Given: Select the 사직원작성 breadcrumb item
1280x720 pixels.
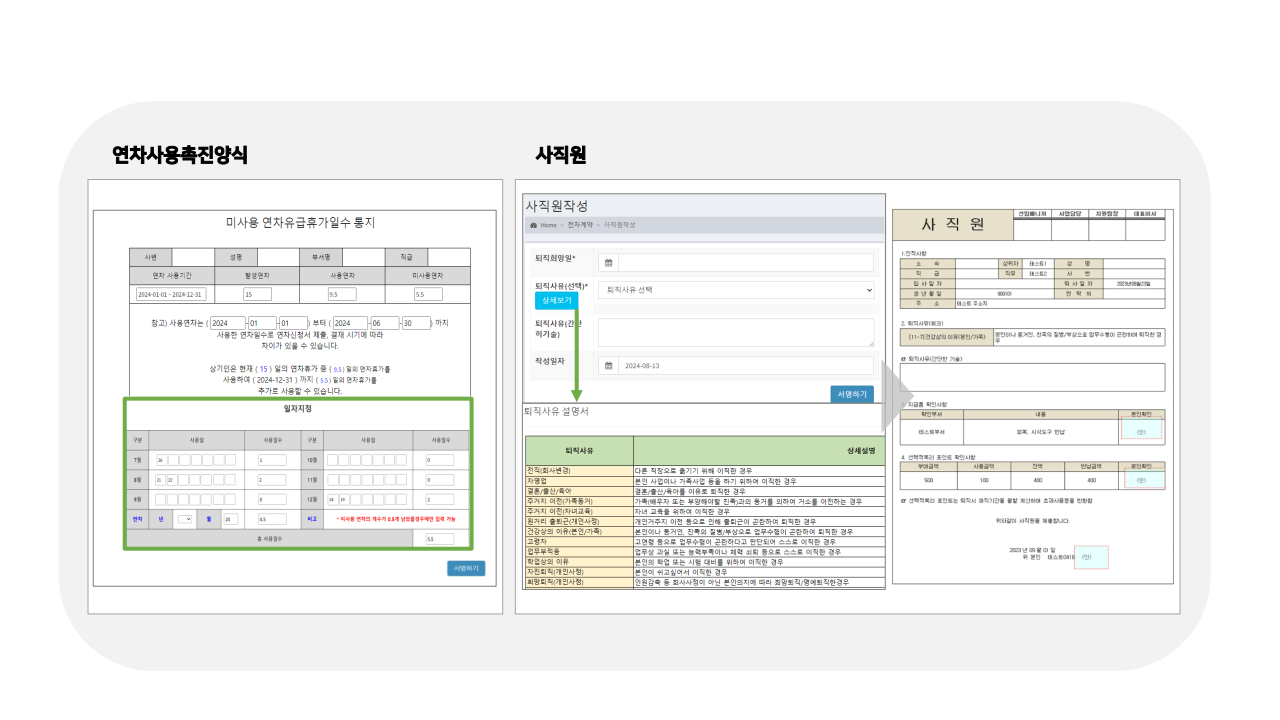Looking at the screenshot, I should click(622, 225).
